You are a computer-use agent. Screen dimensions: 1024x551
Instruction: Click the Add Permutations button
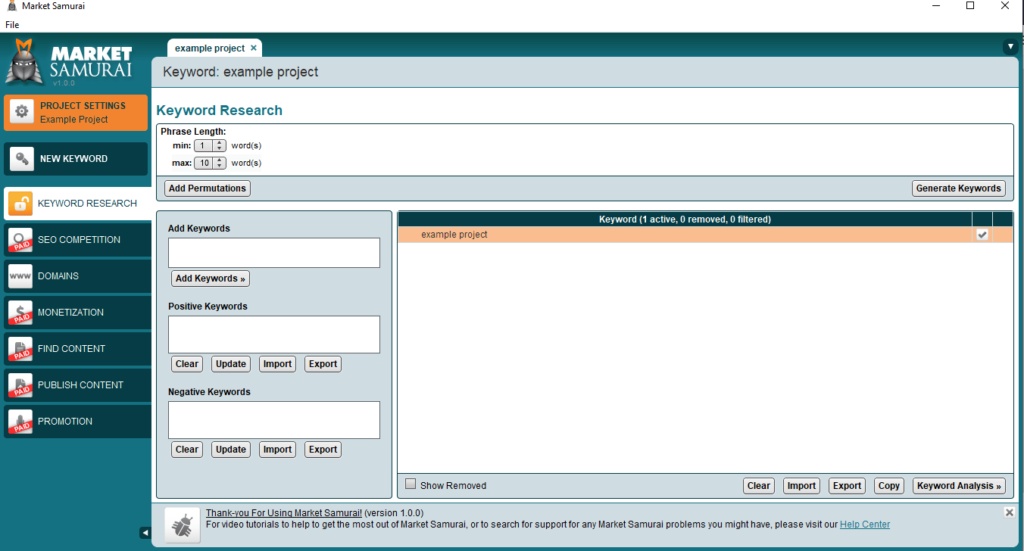click(207, 188)
